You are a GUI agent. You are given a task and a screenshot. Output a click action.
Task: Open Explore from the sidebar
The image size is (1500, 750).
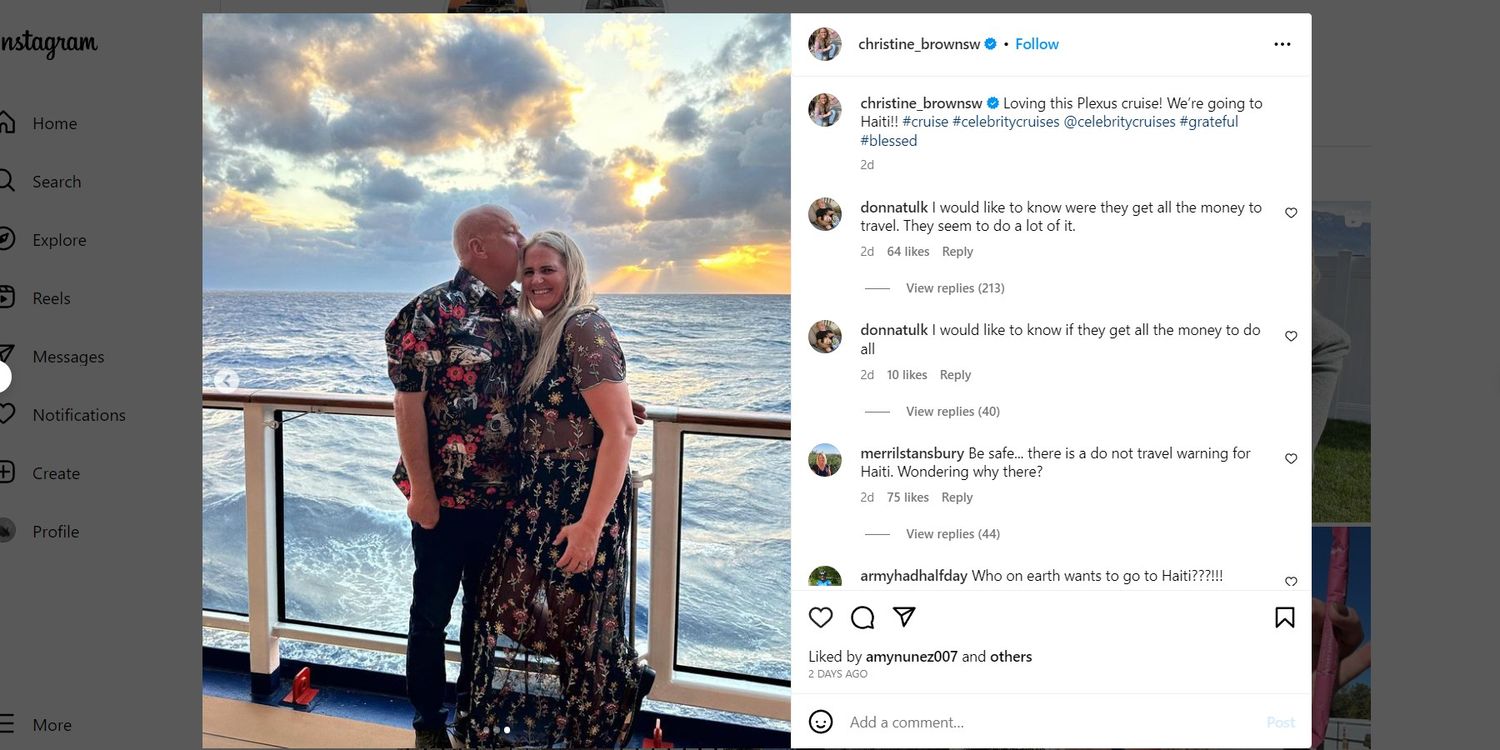tap(59, 240)
